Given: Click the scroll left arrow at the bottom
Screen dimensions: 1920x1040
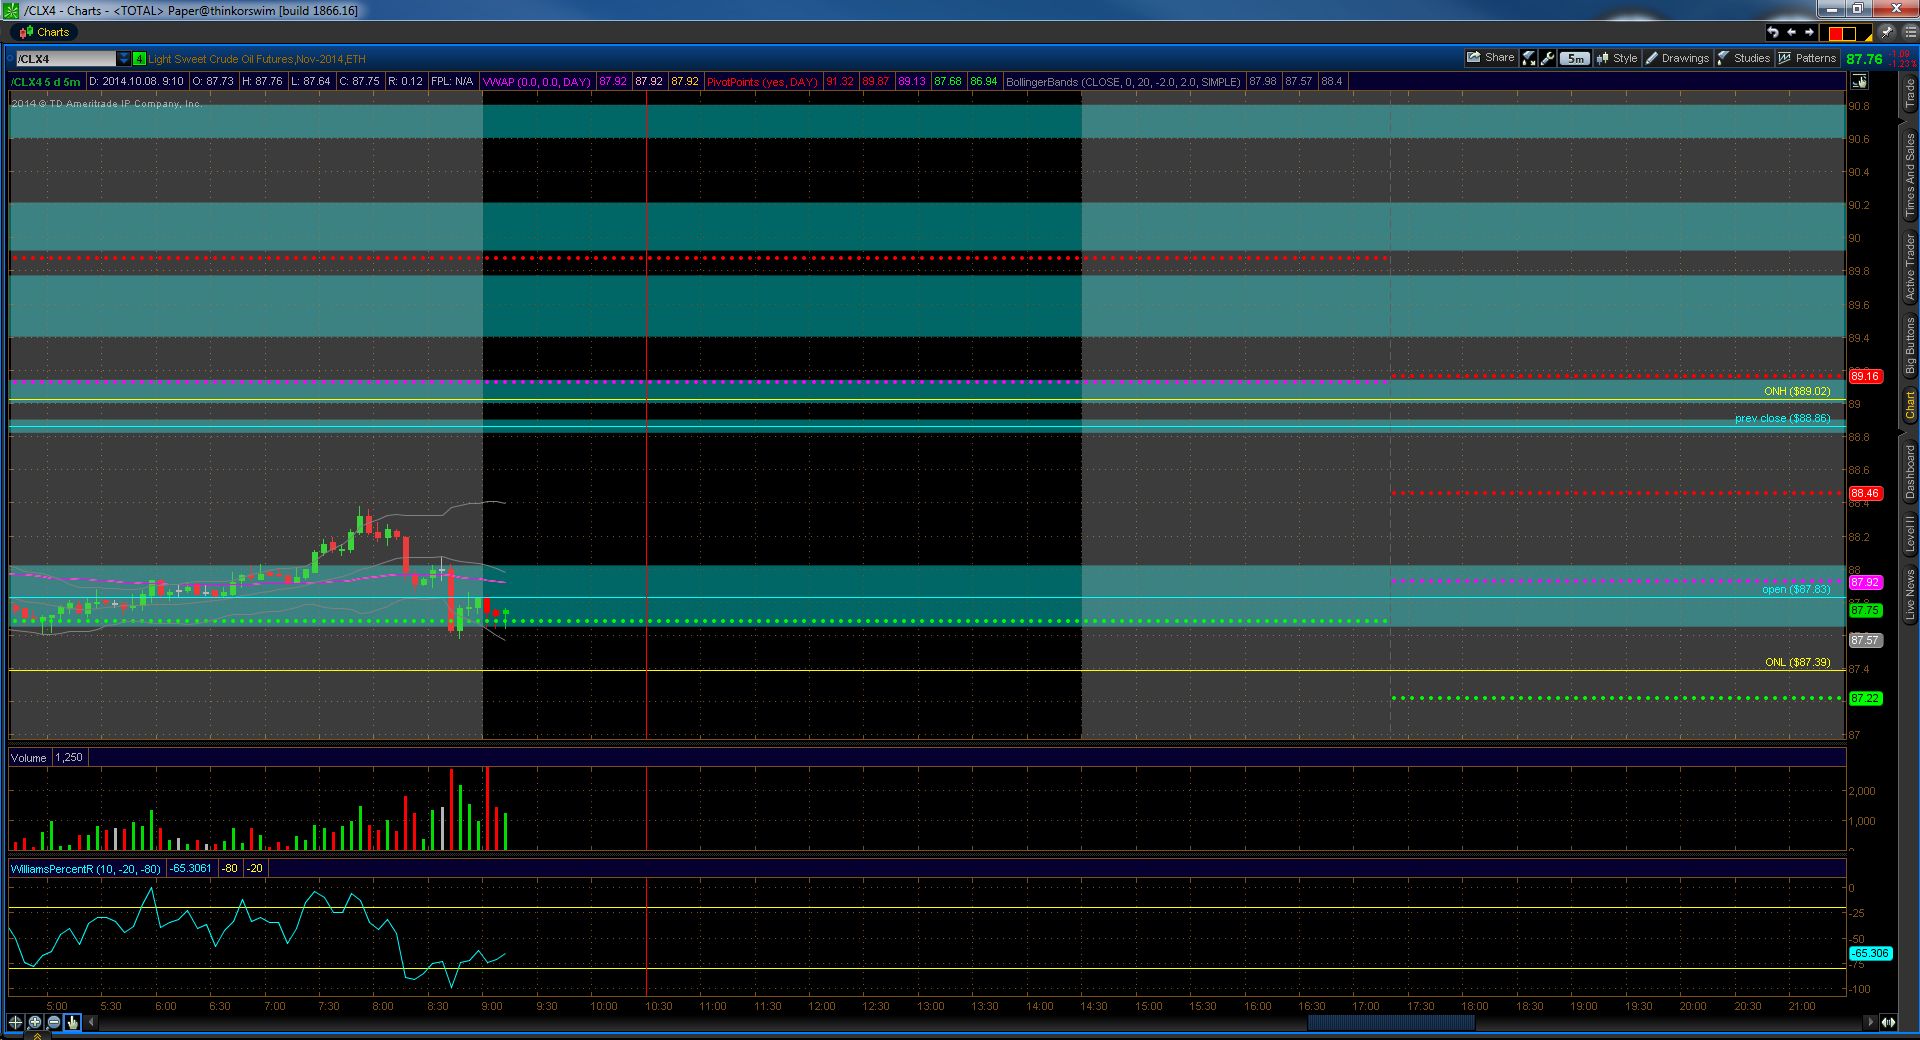Looking at the screenshot, I should pos(92,1022).
